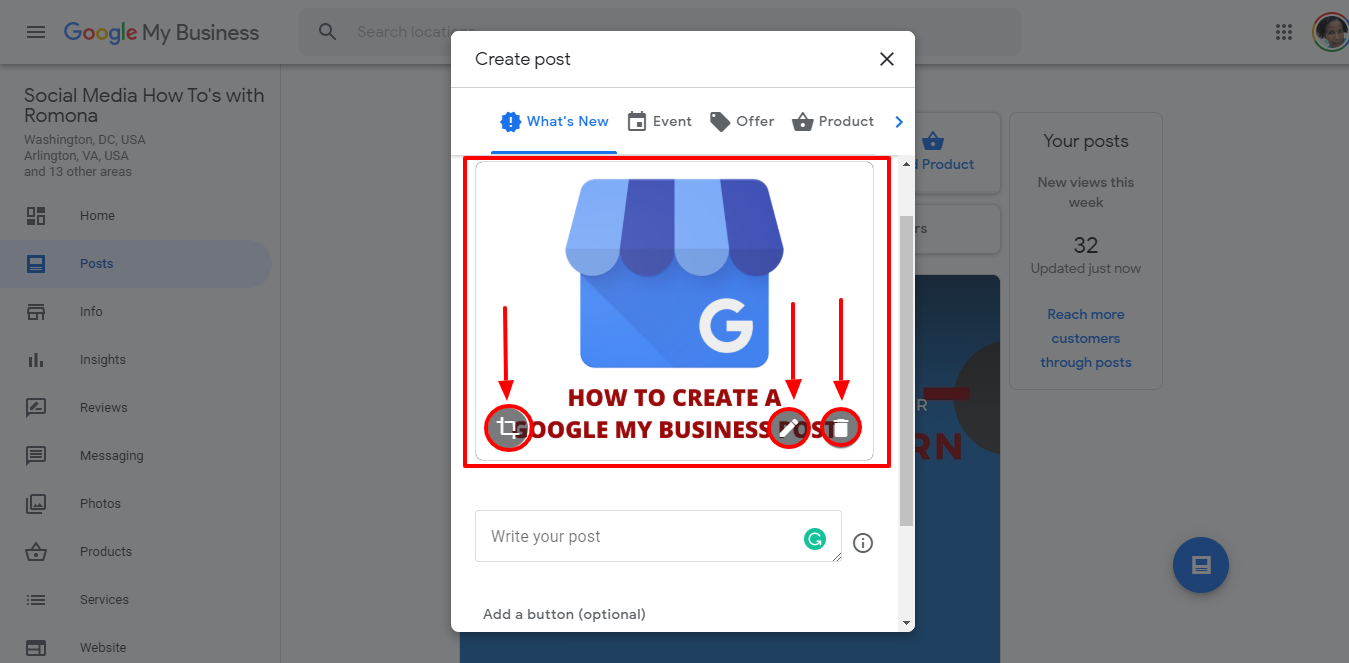Close the Create post dialog
The height and width of the screenshot is (663, 1349).
pyautogui.click(x=886, y=59)
